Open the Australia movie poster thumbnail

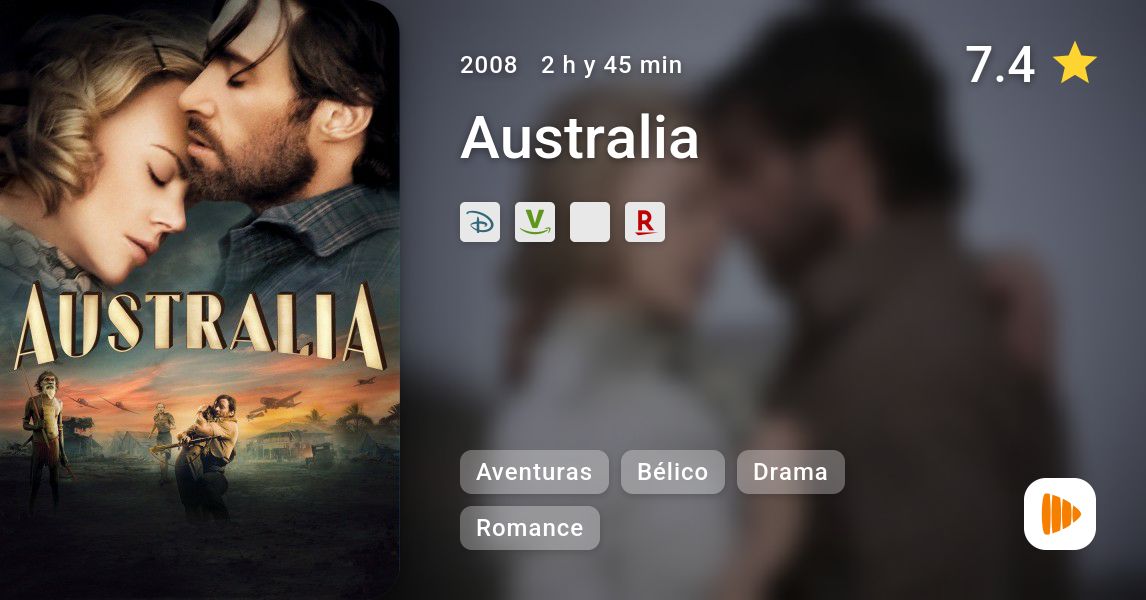point(200,300)
